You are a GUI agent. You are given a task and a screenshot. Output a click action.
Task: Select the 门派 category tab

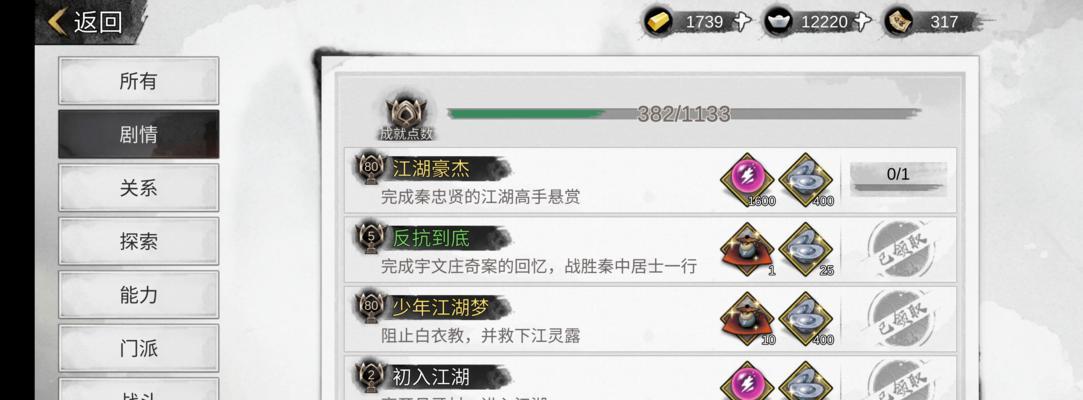coord(138,348)
